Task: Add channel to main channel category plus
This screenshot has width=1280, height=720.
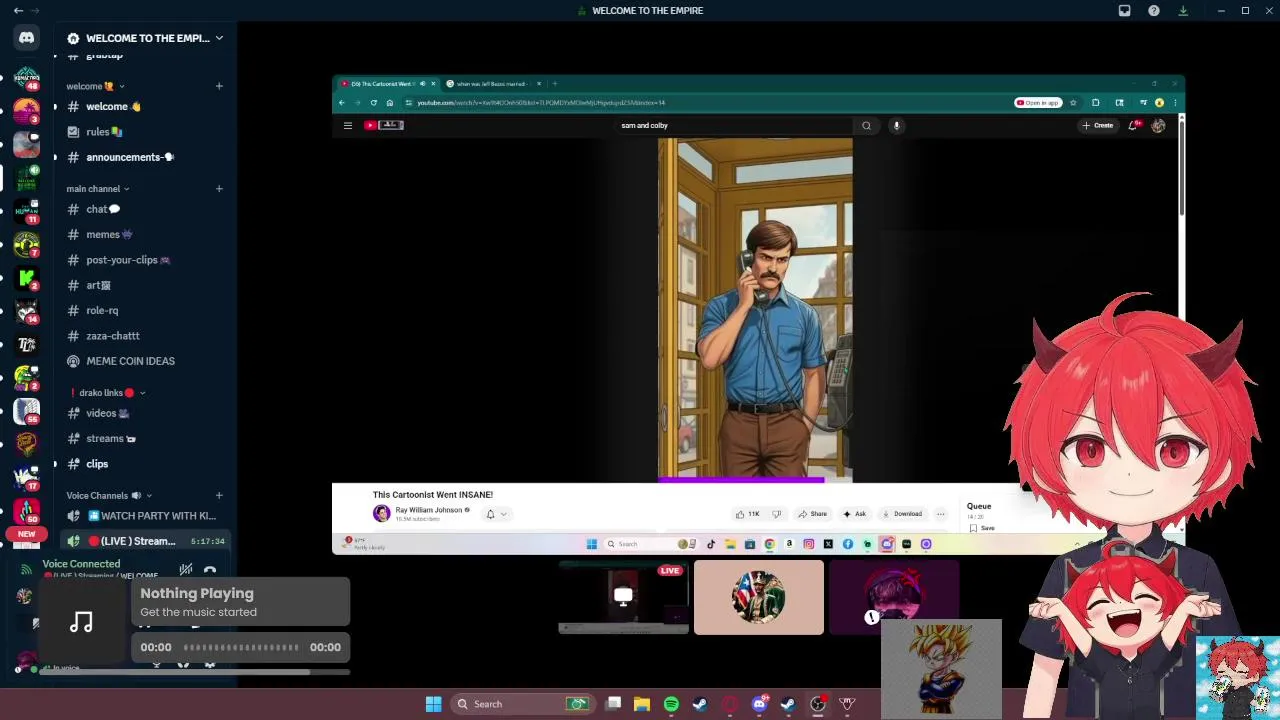Action: pos(219,188)
